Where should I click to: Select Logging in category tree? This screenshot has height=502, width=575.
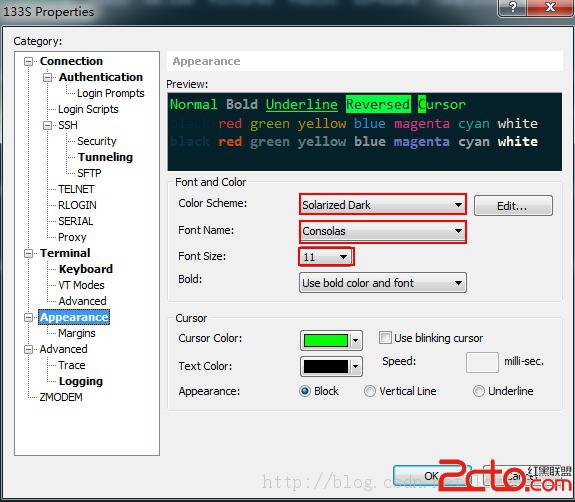81,381
